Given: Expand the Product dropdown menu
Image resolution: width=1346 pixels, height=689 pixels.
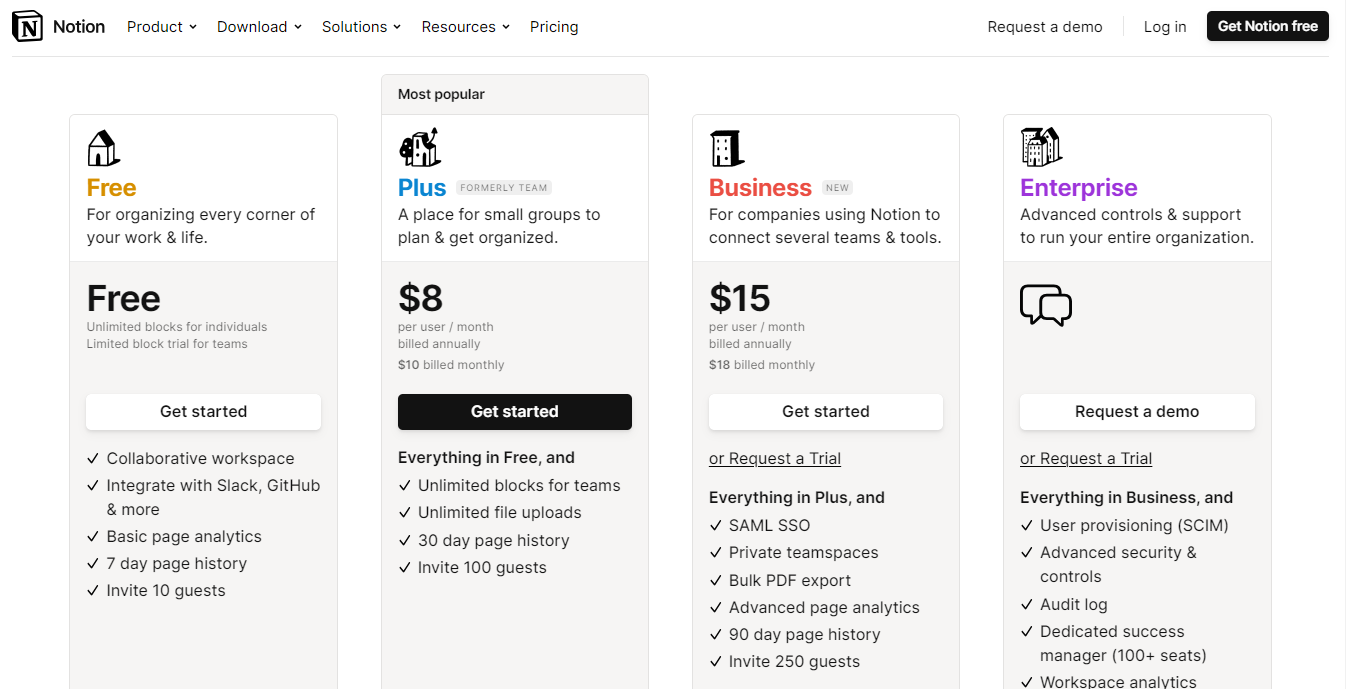Looking at the screenshot, I should 161,27.
